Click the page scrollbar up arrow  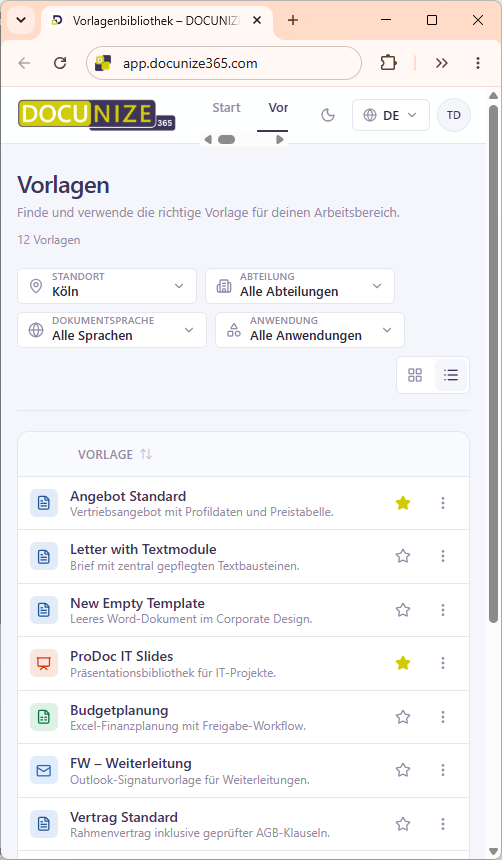(493, 95)
